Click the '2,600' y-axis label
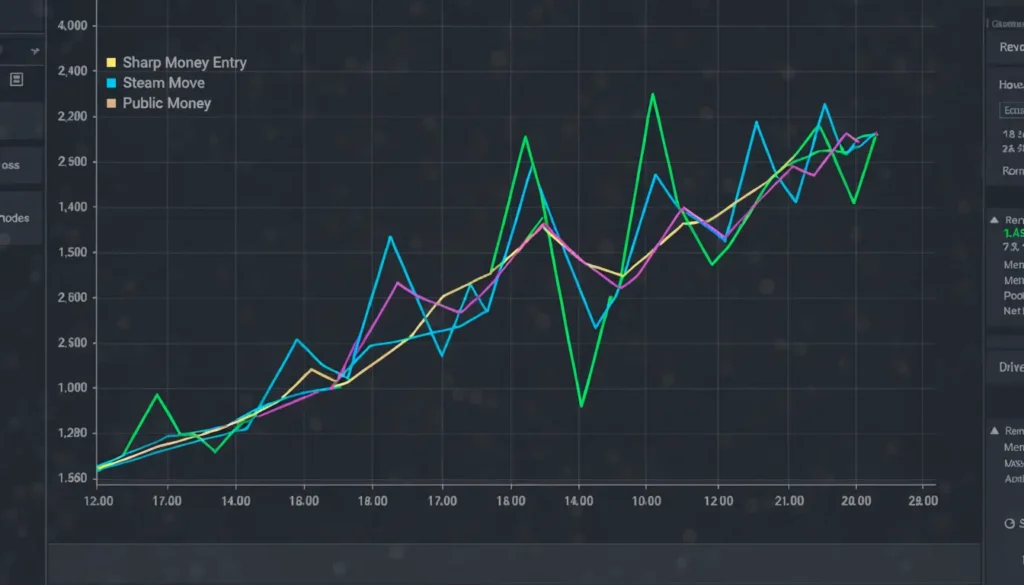1024x585 pixels. 72,298
